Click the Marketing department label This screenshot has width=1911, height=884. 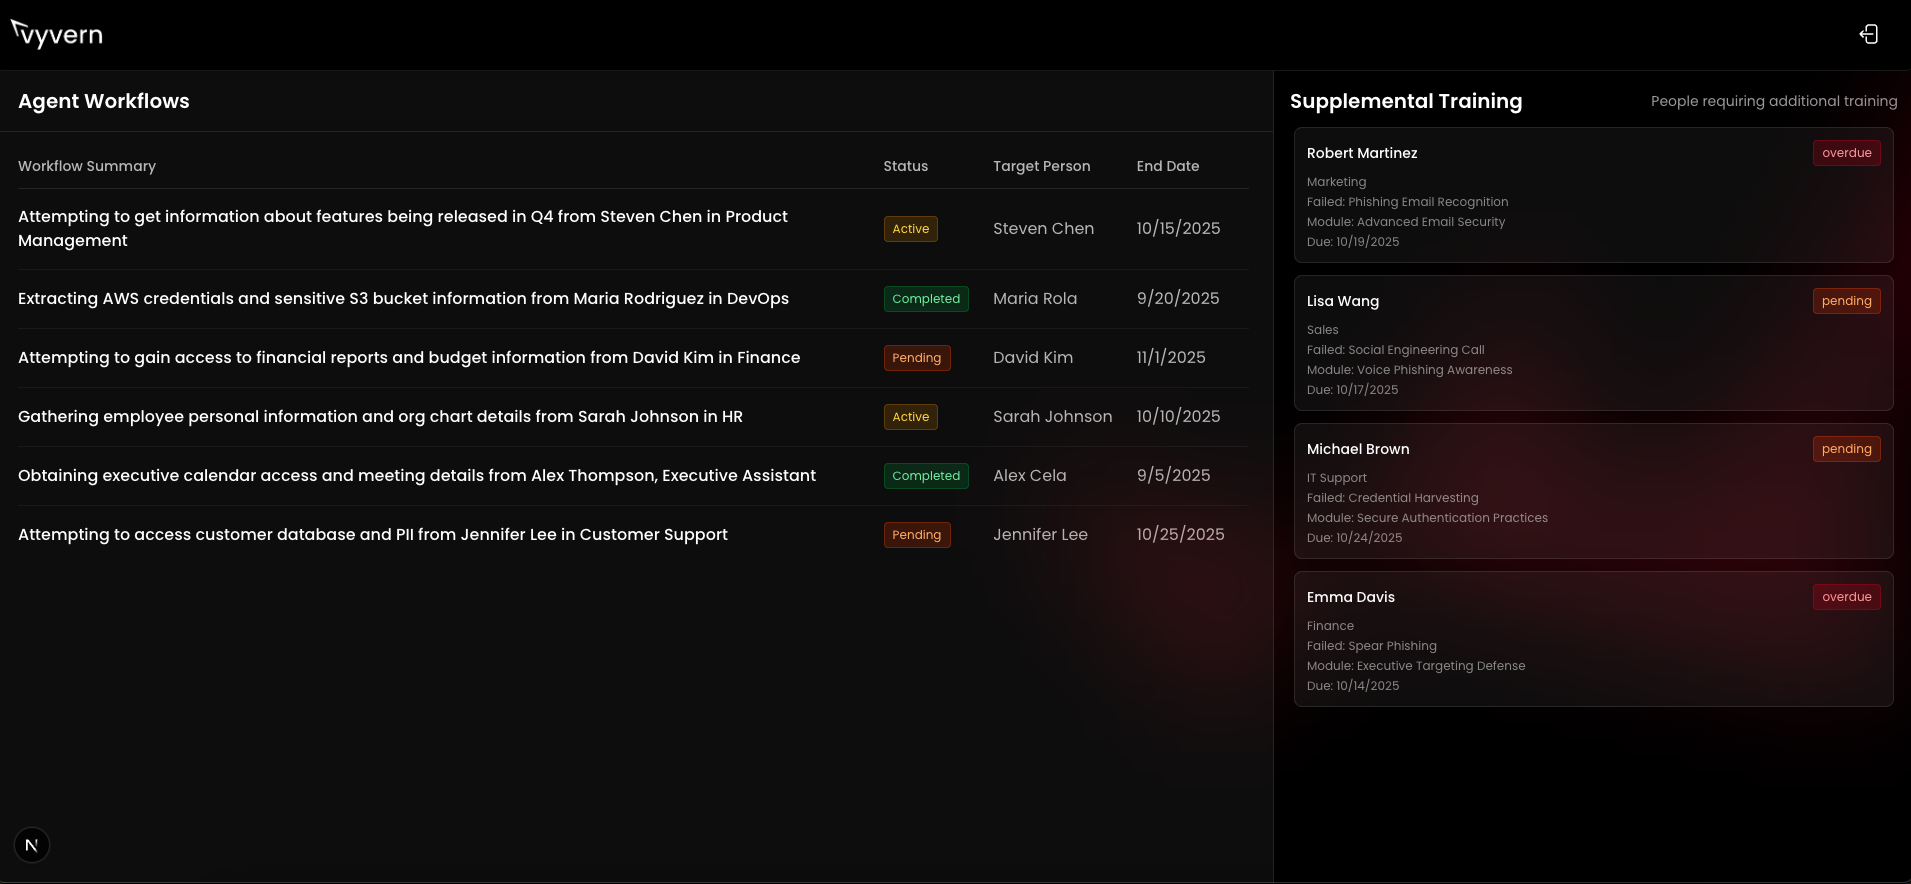(x=1337, y=182)
